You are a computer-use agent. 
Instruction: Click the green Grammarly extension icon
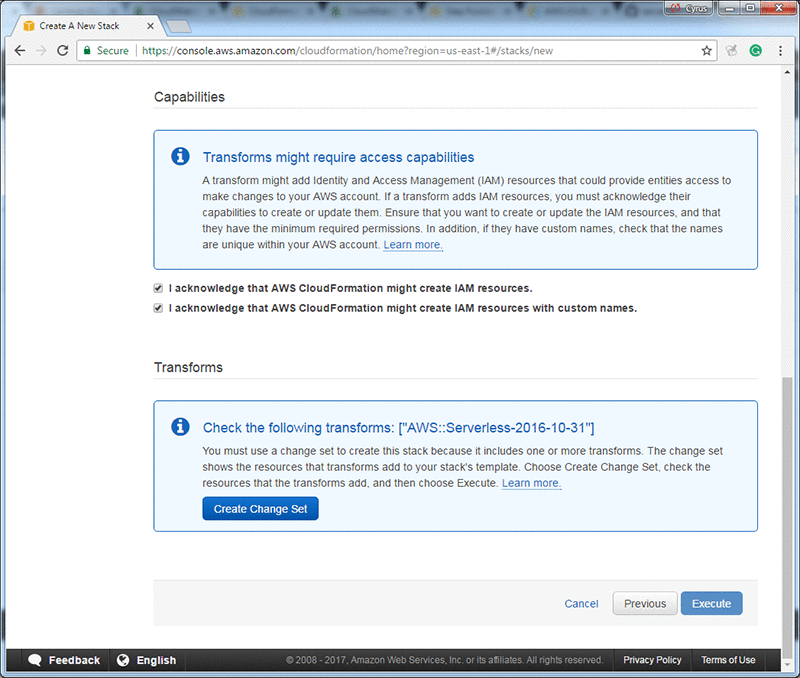click(756, 51)
